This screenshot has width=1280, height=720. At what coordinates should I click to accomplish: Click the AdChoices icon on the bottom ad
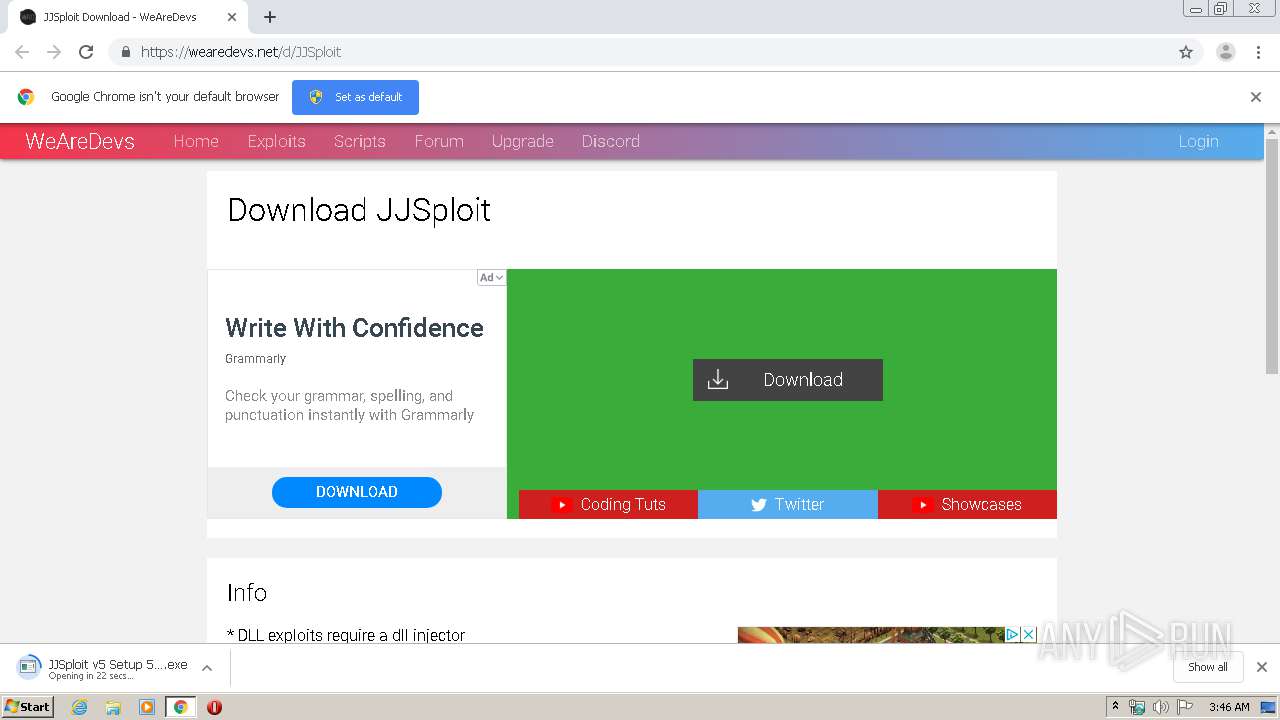[x=1012, y=634]
